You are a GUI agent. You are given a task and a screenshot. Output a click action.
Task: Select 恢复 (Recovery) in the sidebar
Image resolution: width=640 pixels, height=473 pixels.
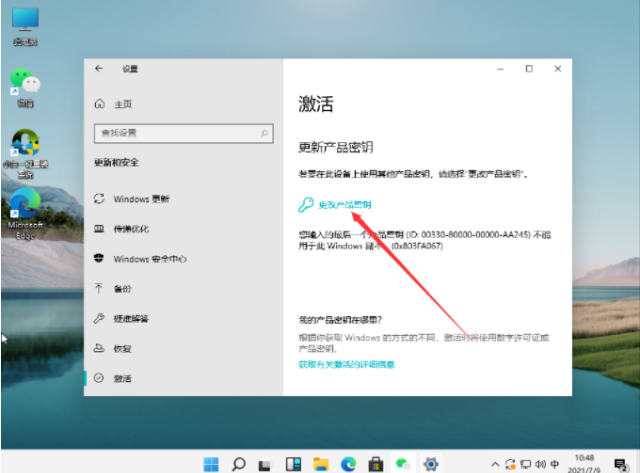tap(122, 348)
